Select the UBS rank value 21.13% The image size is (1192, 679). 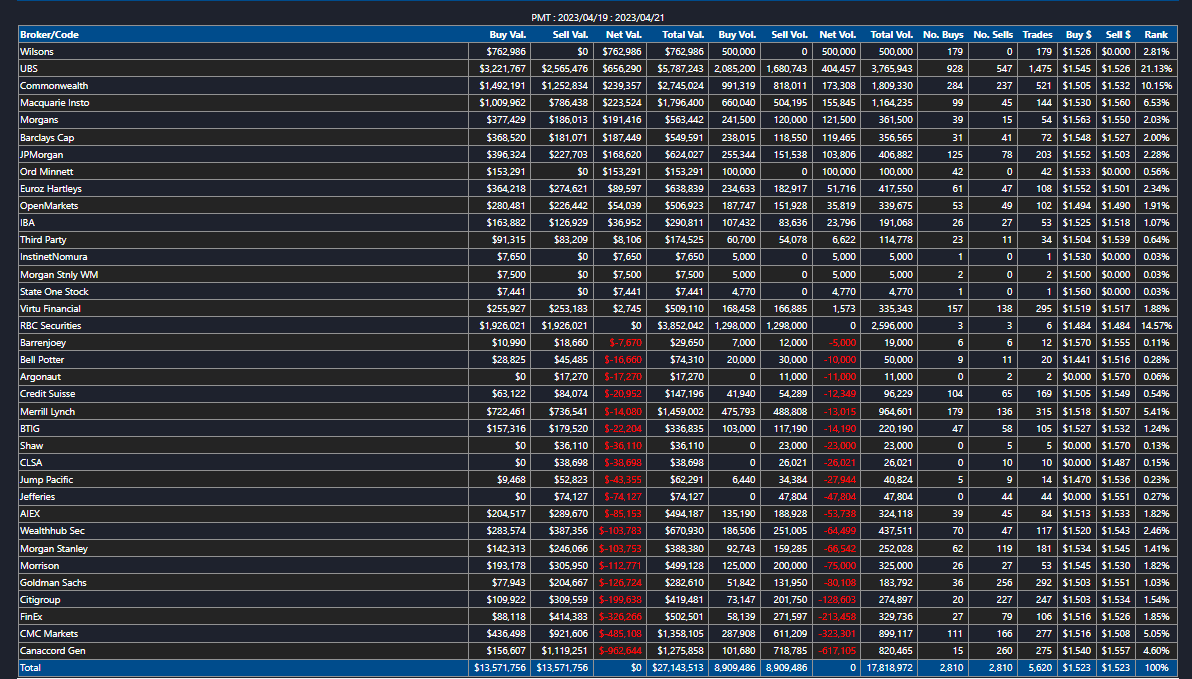pos(1156,68)
